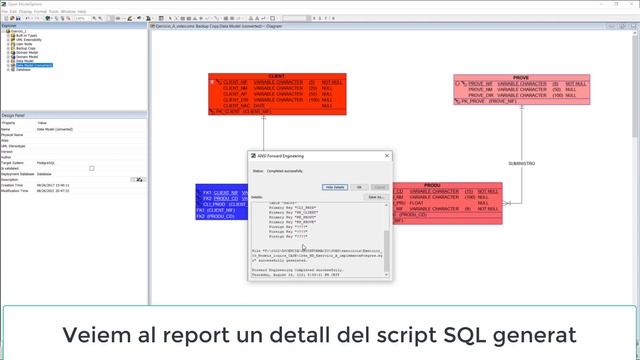640x360 pixels.
Task: Click the Author property row
Action: [x=73, y=157]
